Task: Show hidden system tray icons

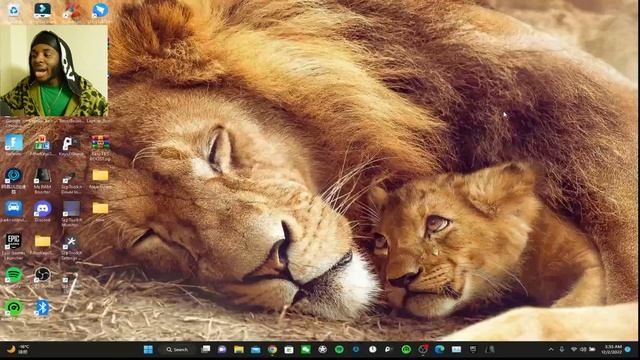Action: click(x=551, y=349)
